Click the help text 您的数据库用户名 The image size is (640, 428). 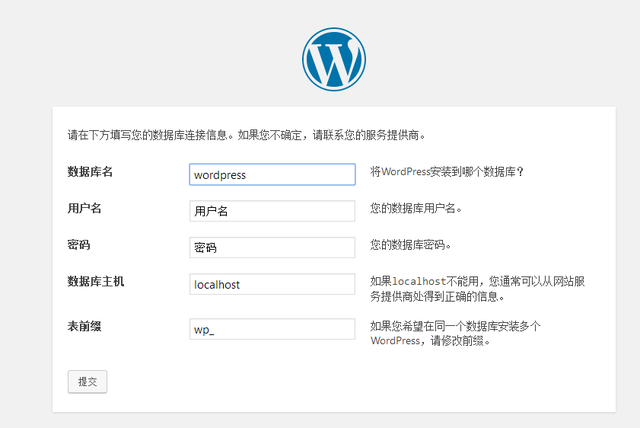(x=416, y=209)
